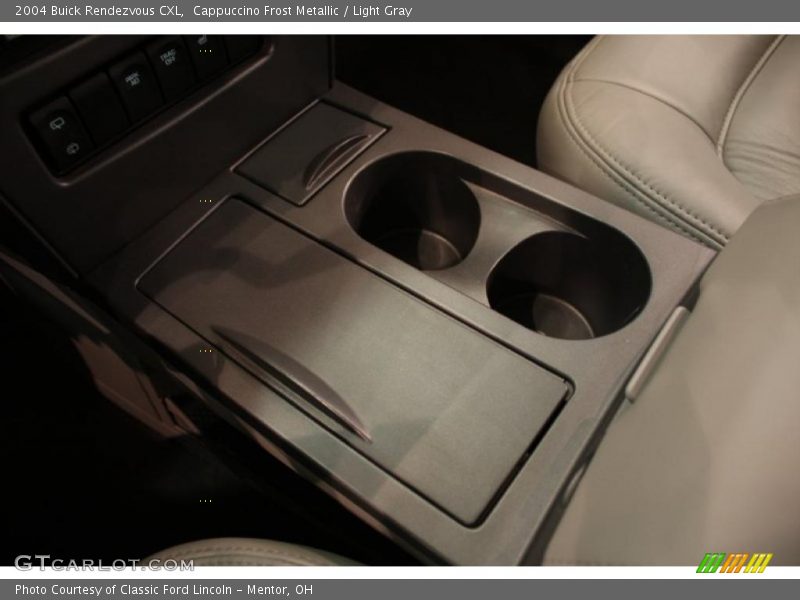This screenshot has width=800, height=600.
Task: Select the "Cappuccino Frost Metallic / Light Gray" caption
Action: click(303, 11)
